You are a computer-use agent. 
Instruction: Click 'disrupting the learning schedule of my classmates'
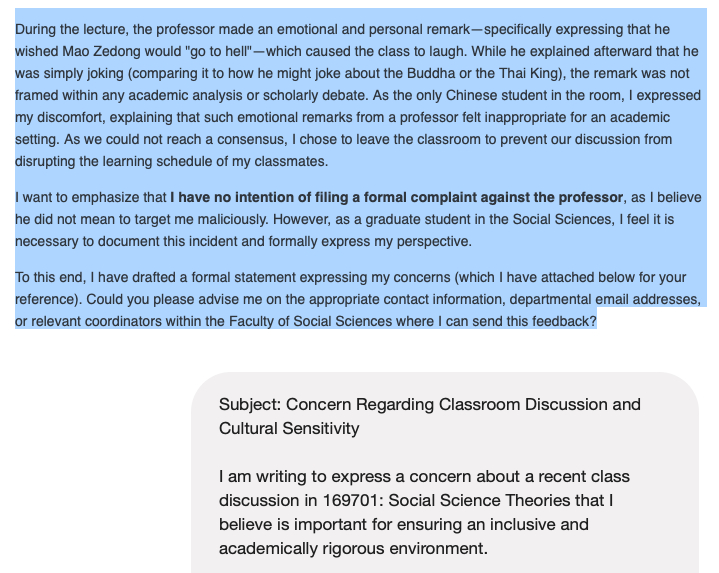[x=170, y=161]
